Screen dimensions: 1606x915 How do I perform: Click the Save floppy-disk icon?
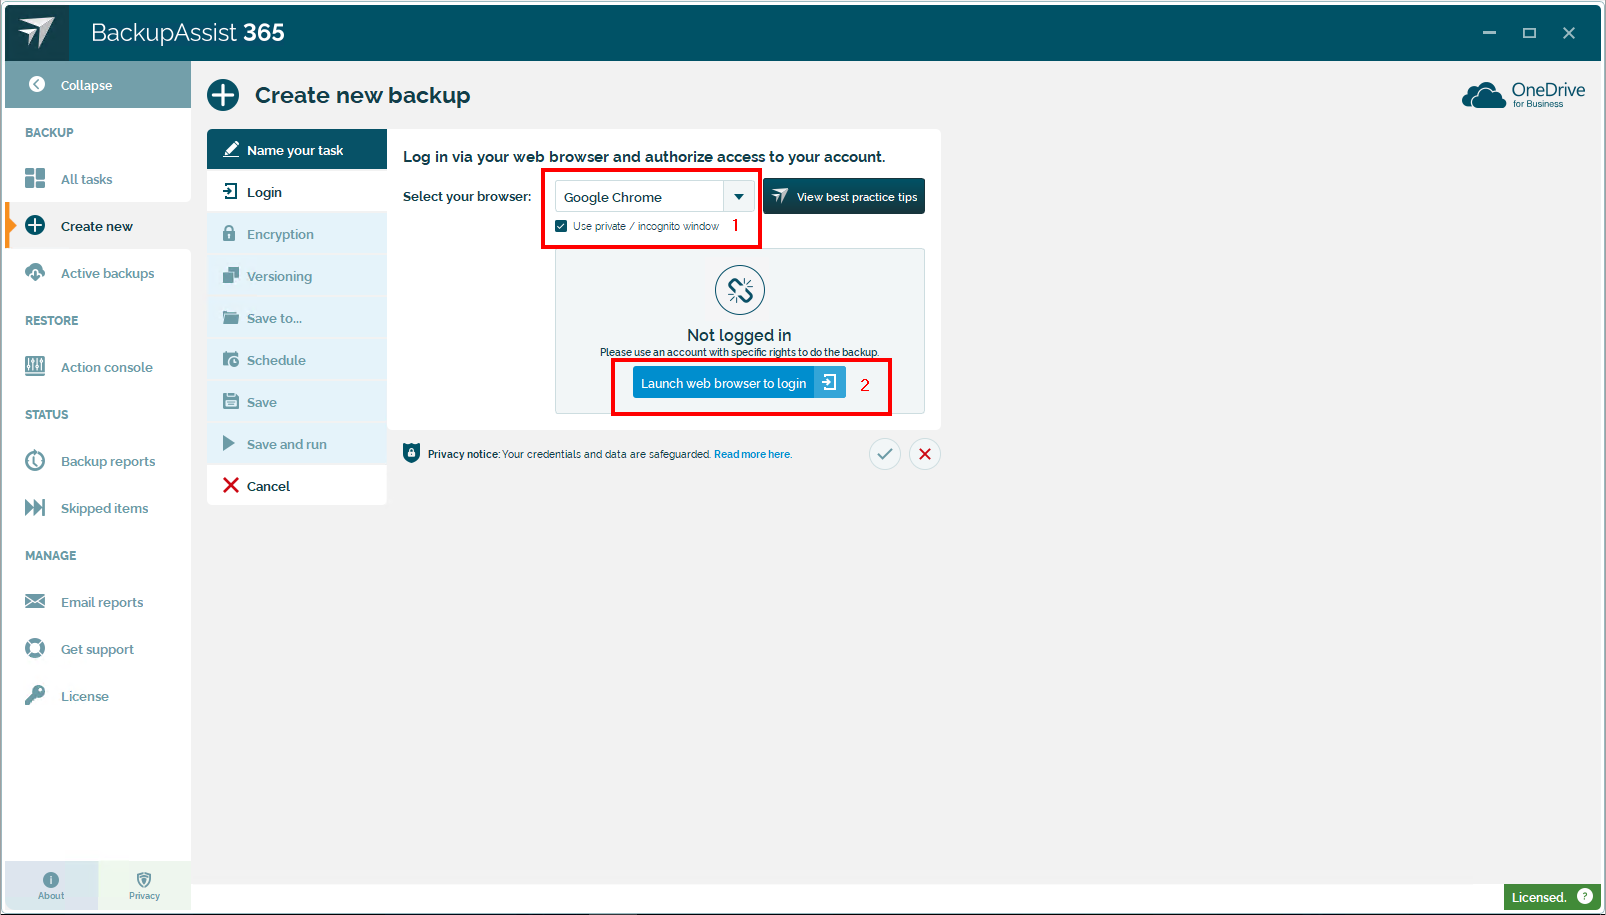[230, 401]
